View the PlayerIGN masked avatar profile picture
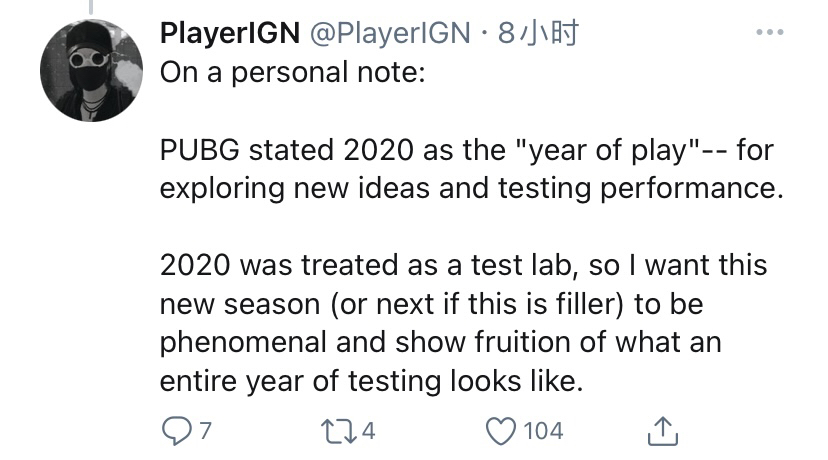This screenshot has height=460, width=828. [91, 70]
